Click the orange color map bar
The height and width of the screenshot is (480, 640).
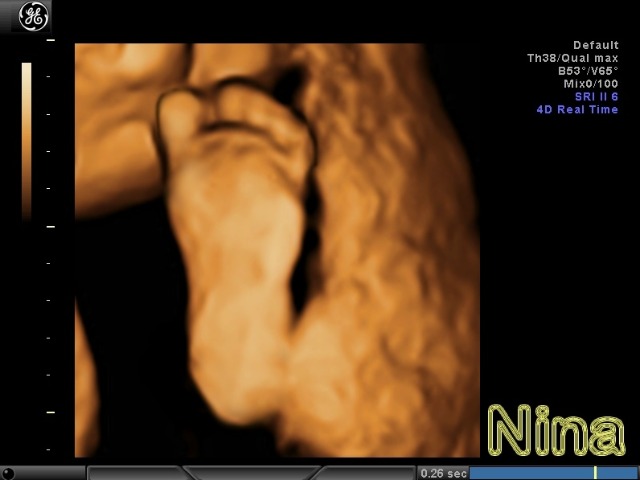coord(27,140)
